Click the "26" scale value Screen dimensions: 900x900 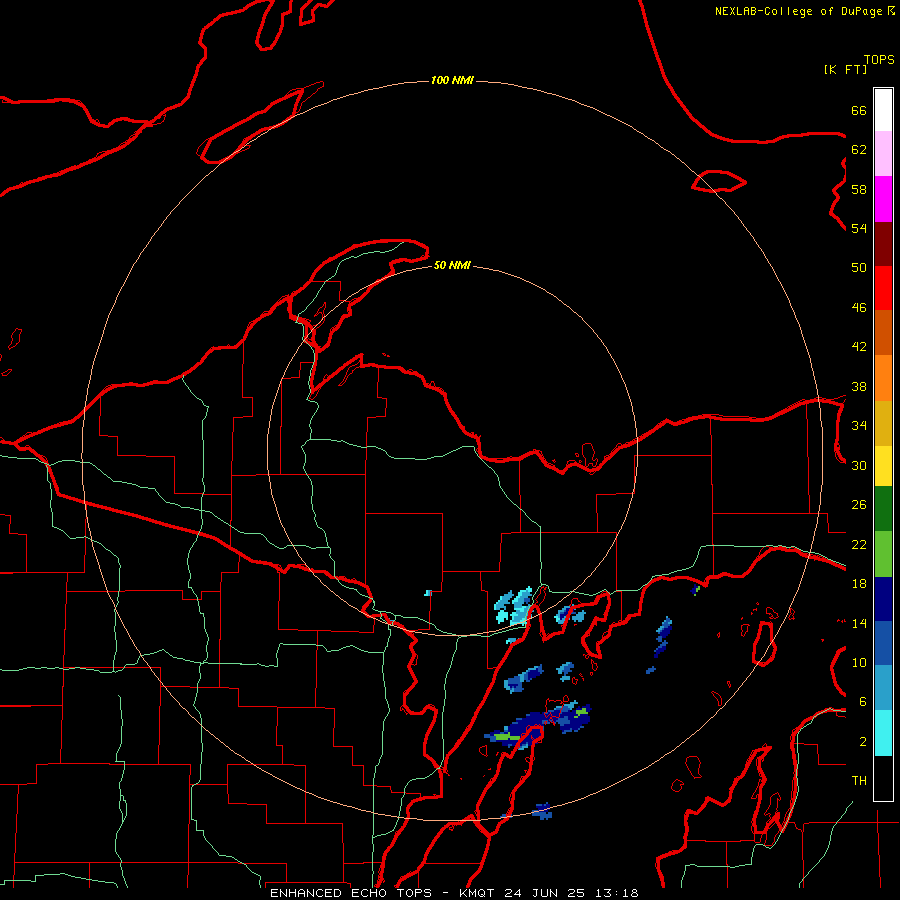click(859, 505)
